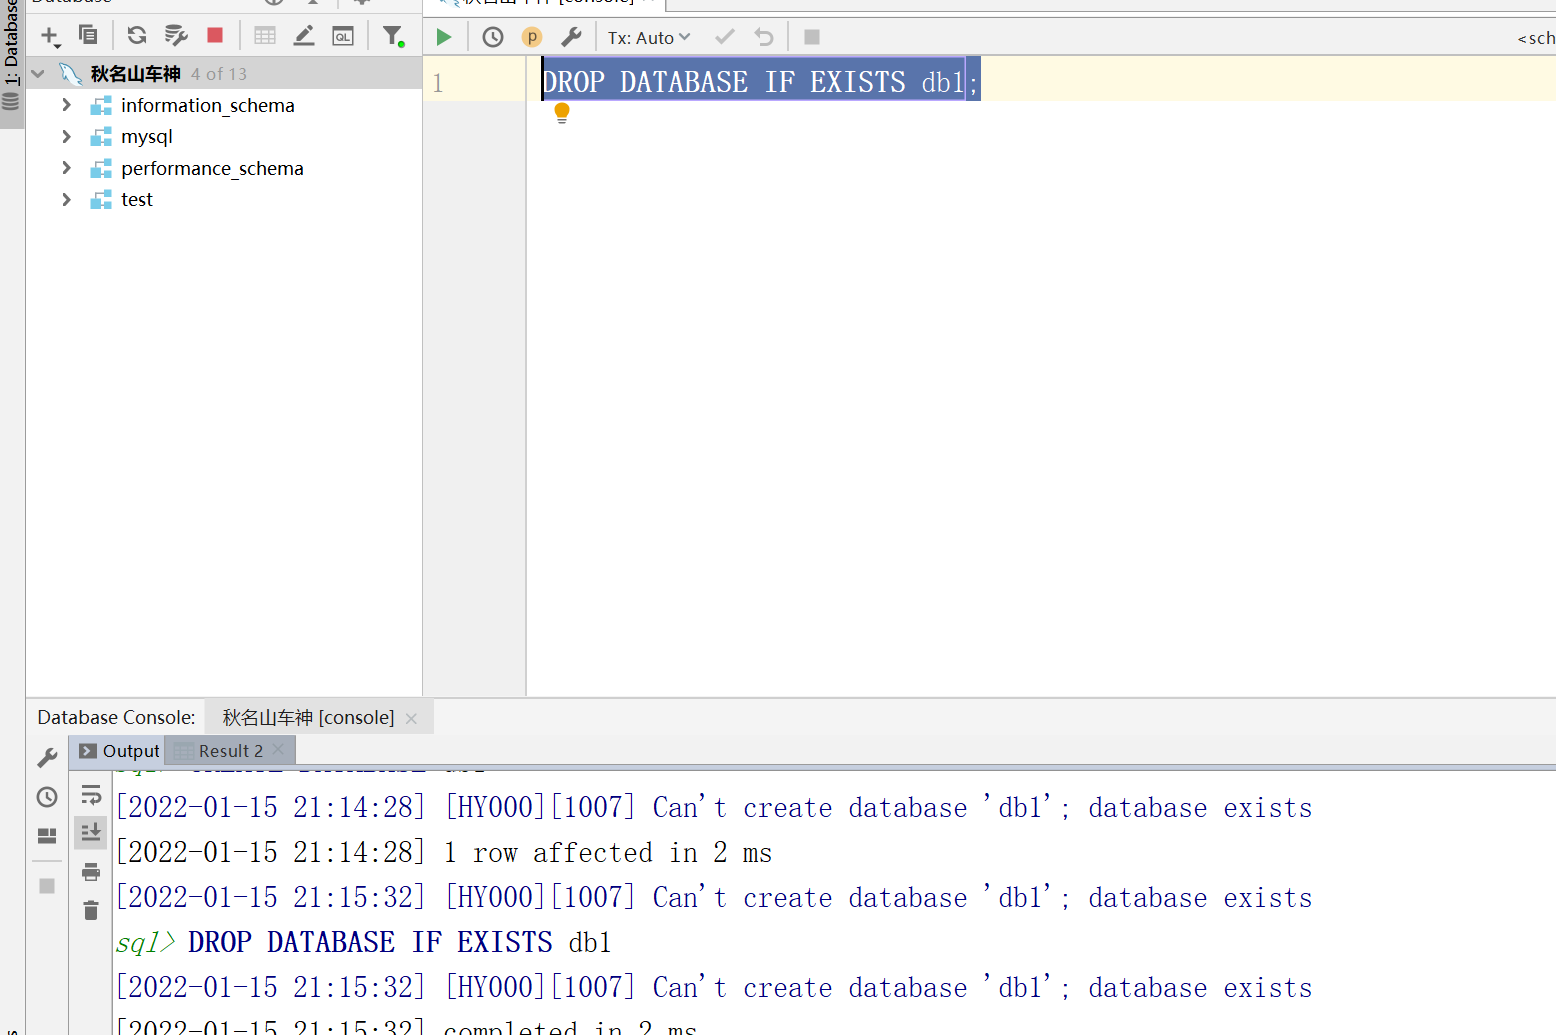This screenshot has height=1035, width=1556.
Task: Click history clock icon in console sidebar
Action: coord(47,797)
